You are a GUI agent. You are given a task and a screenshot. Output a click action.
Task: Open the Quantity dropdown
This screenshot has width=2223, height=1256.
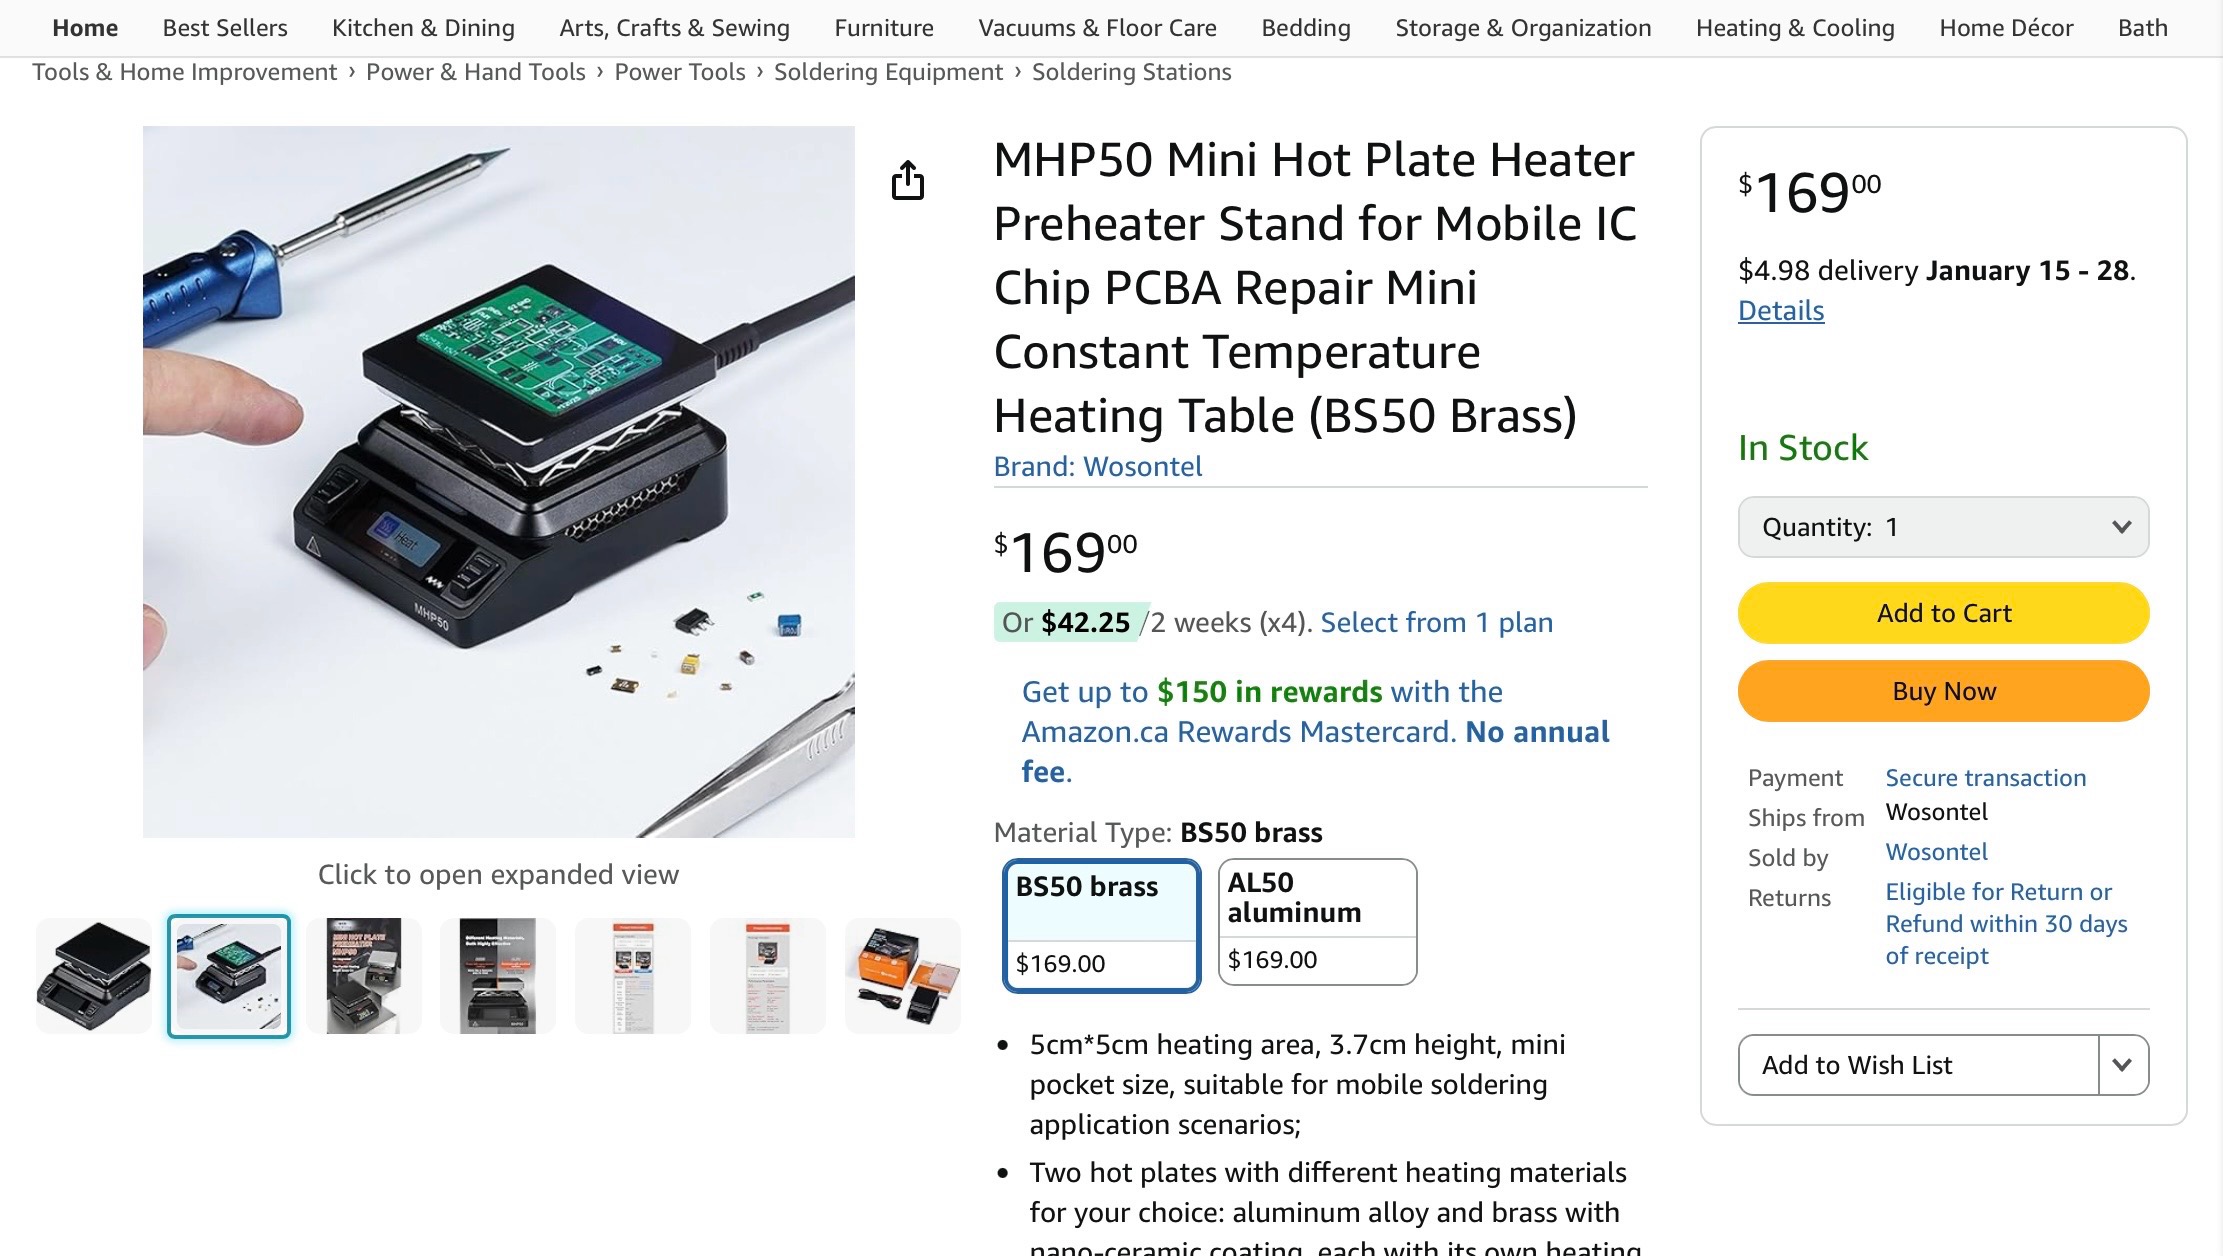1941,527
